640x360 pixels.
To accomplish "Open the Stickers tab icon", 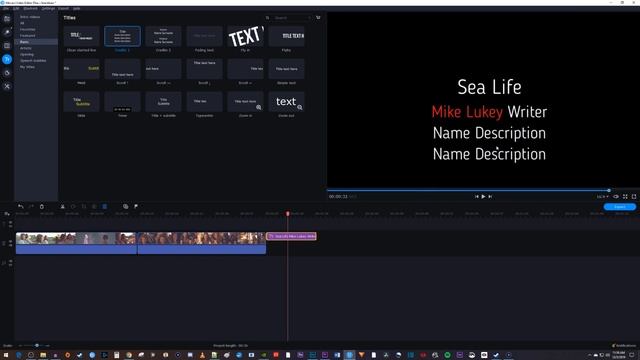I will (x=7, y=73).
